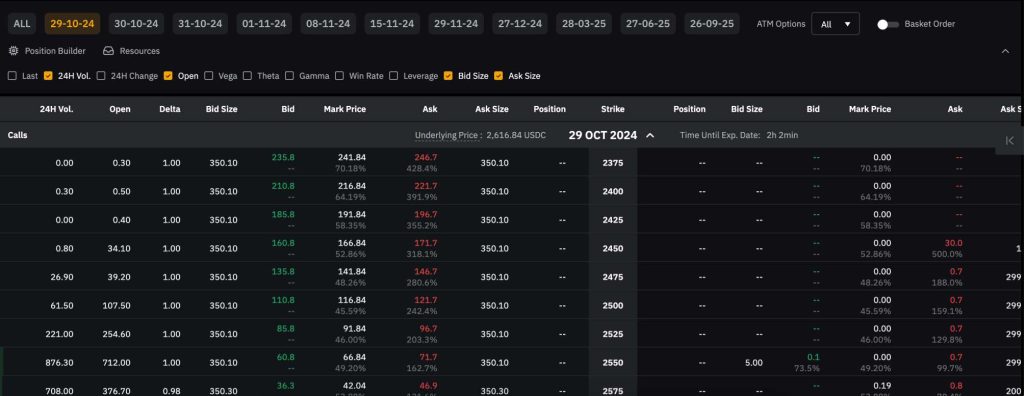Click the 60.8 call bid for strike 2550

coord(285,357)
